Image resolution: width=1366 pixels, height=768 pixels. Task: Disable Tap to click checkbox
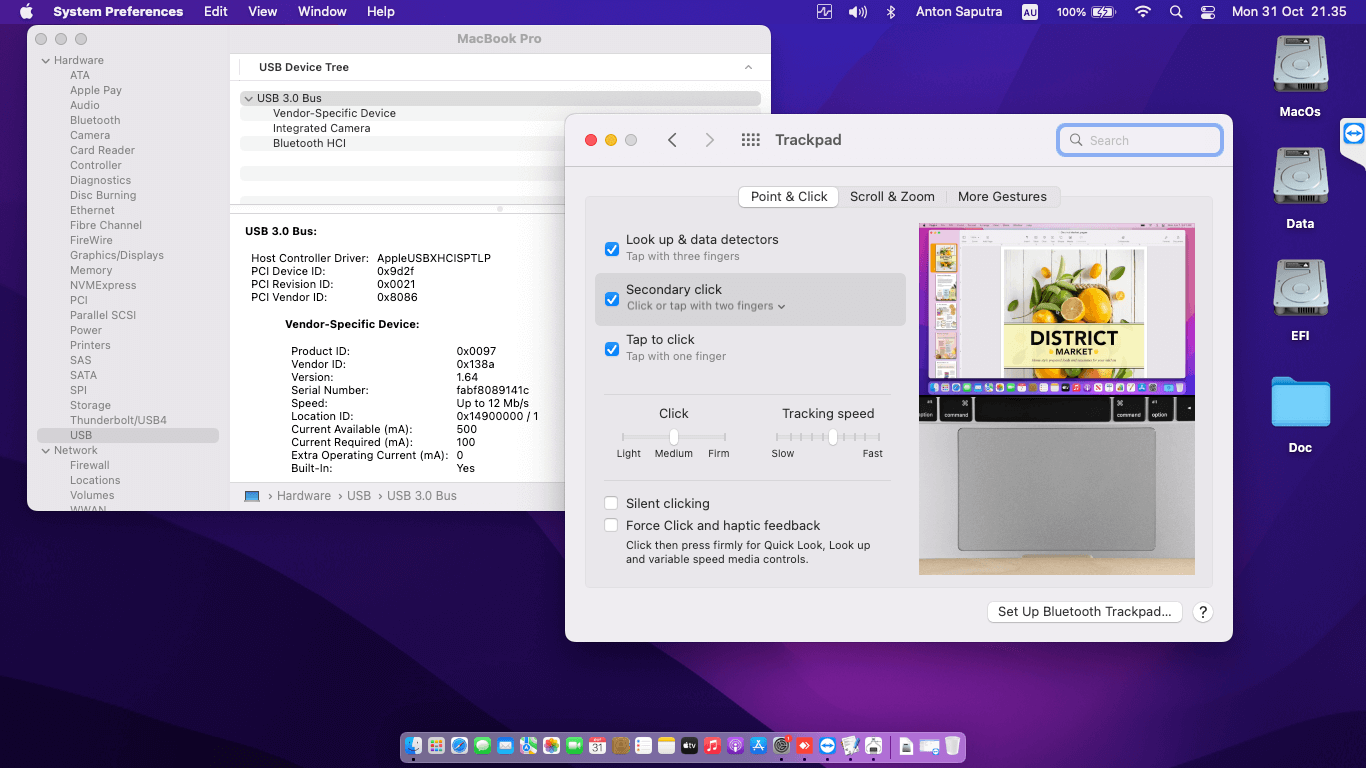pyautogui.click(x=612, y=349)
